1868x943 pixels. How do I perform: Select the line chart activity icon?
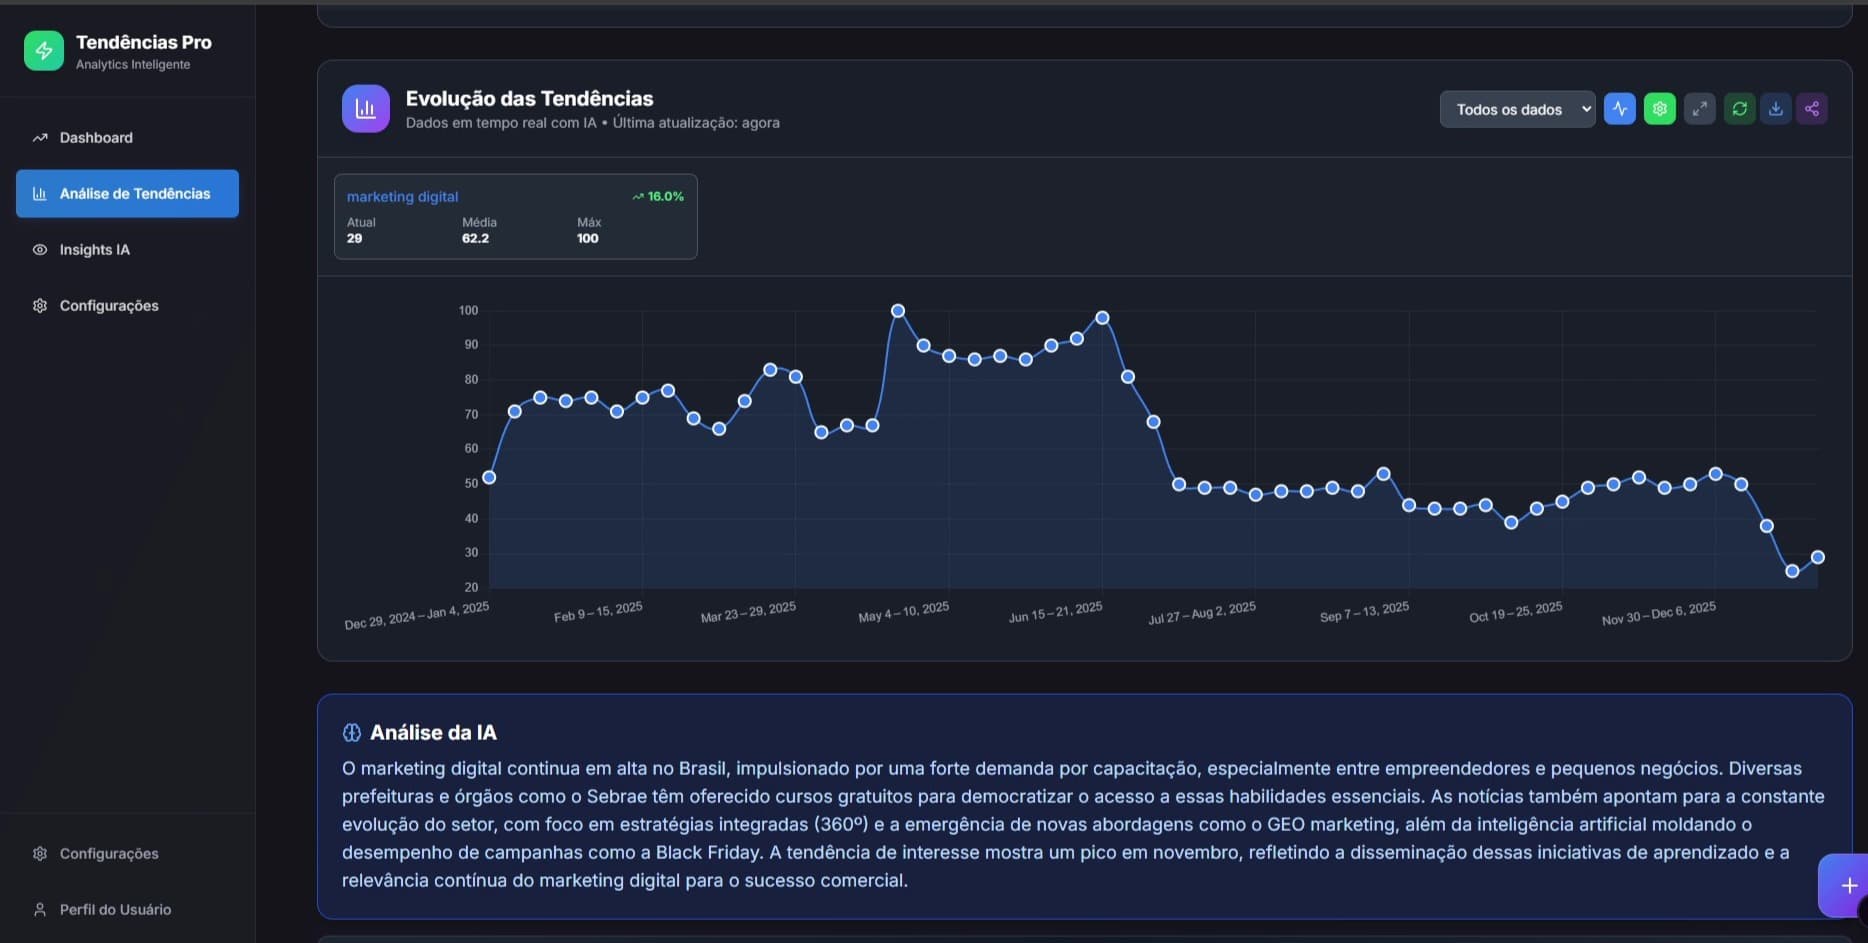coord(1619,108)
